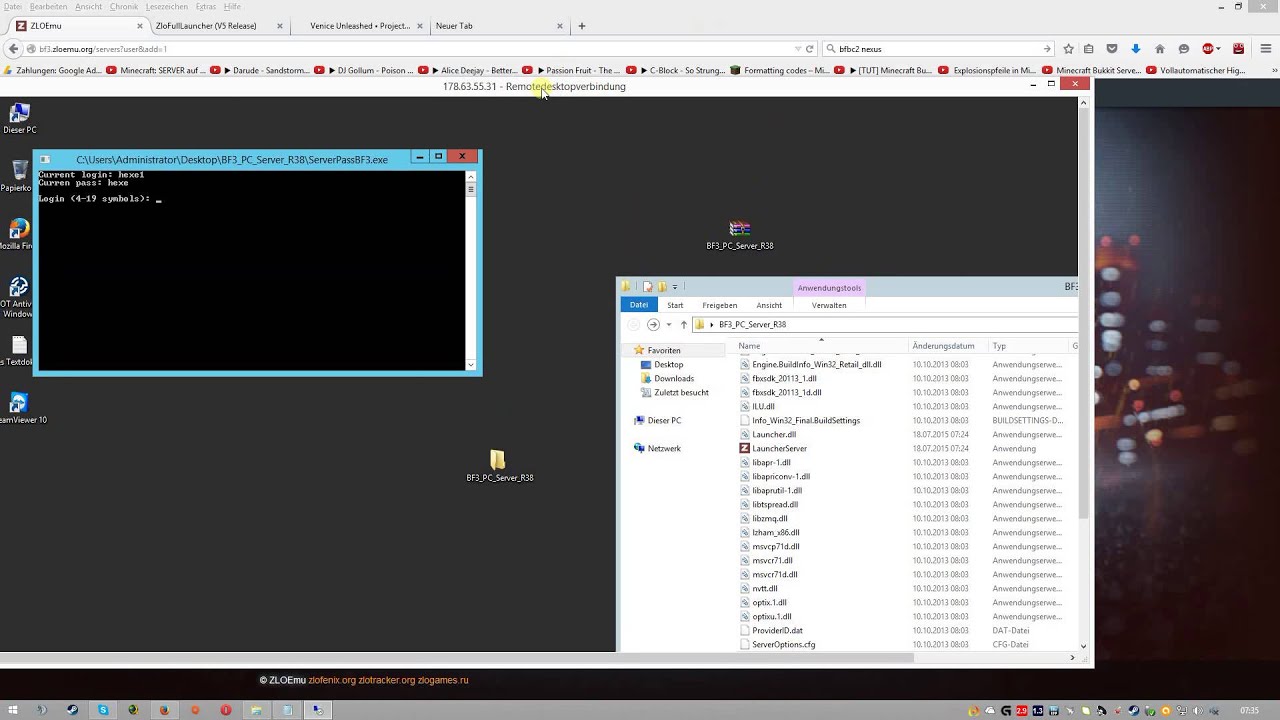Open the Darude - Sandstorm bookmark

pyautogui.click(x=261, y=70)
